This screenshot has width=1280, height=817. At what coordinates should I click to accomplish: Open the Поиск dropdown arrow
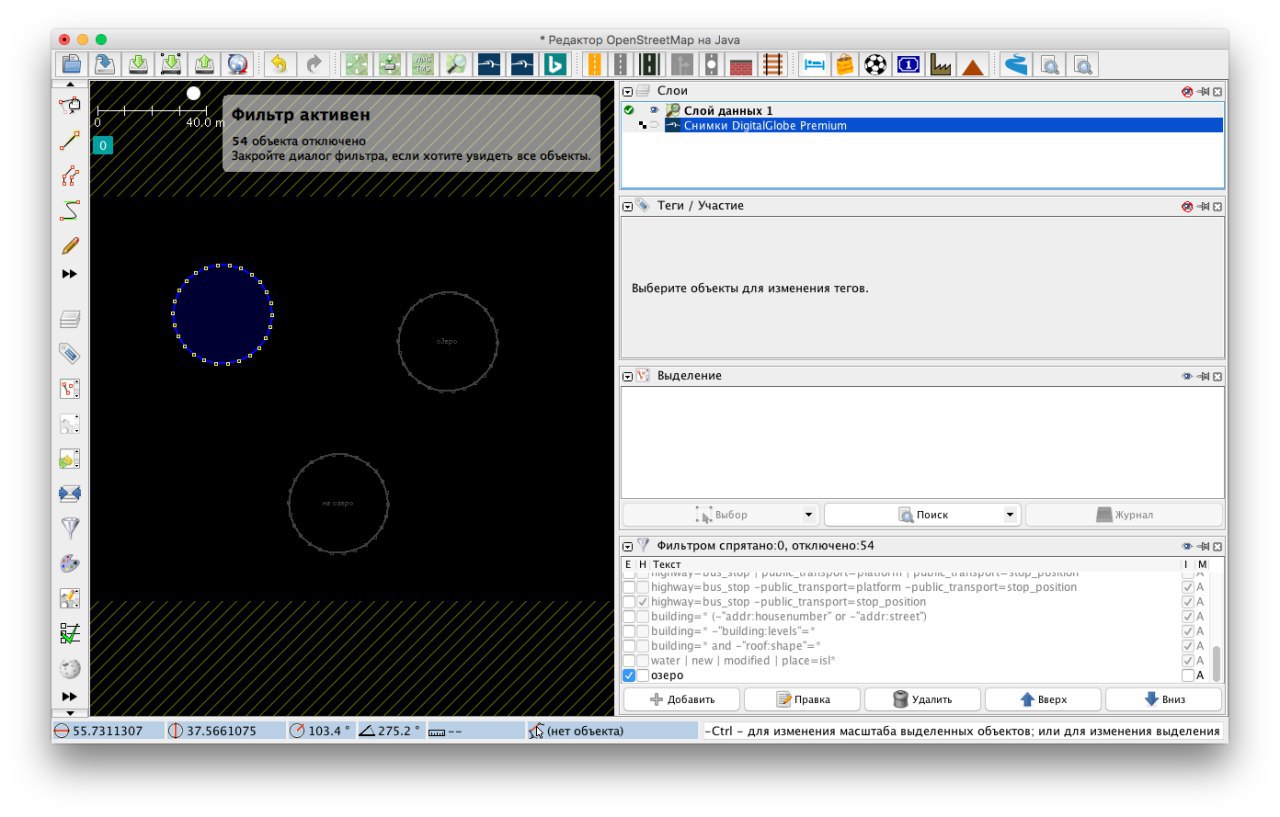1009,515
